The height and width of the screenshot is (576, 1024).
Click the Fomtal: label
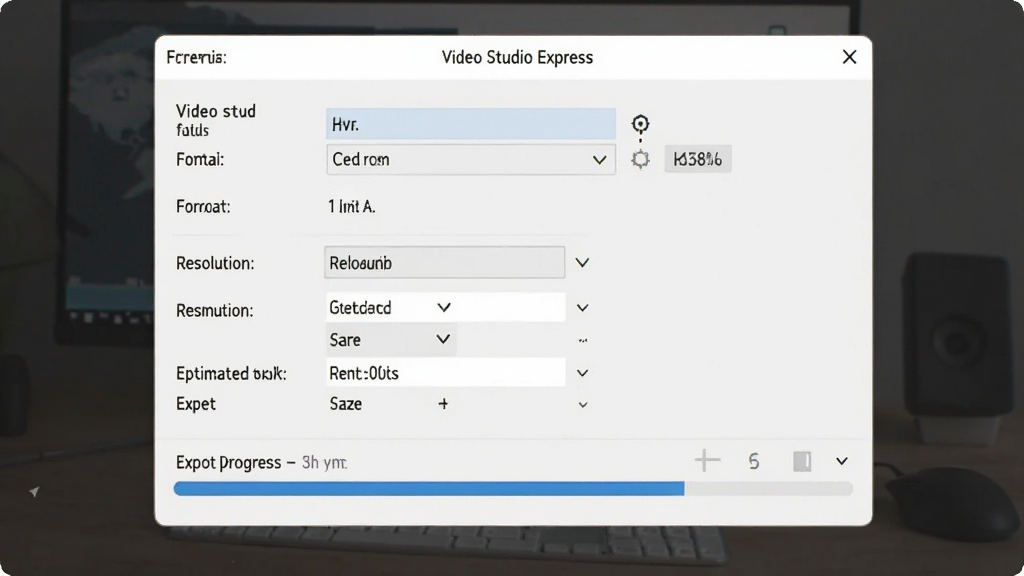[200, 159]
